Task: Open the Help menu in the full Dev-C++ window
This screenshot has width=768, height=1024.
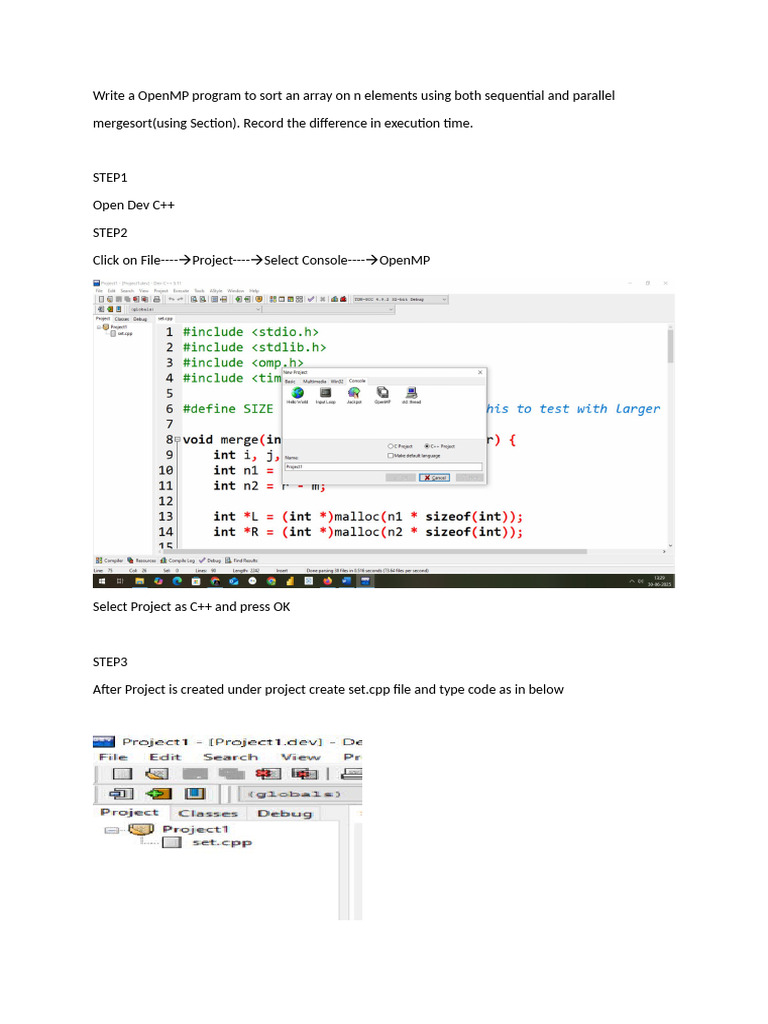Action: click(x=254, y=291)
